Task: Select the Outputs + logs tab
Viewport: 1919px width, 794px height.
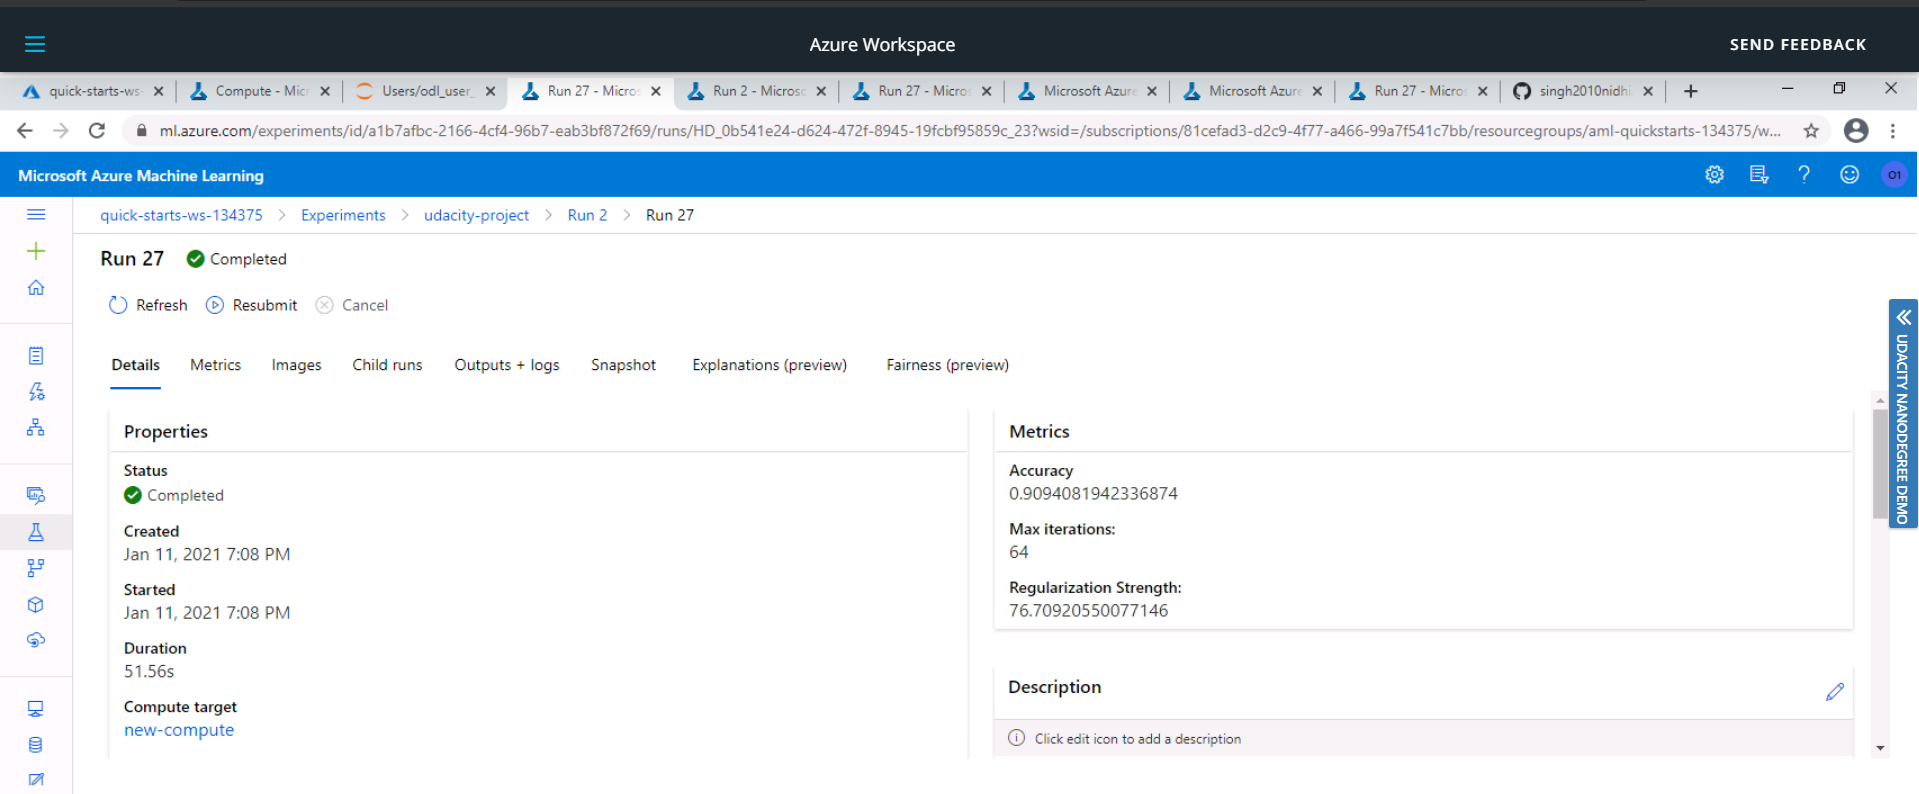Action: coord(506,365)
